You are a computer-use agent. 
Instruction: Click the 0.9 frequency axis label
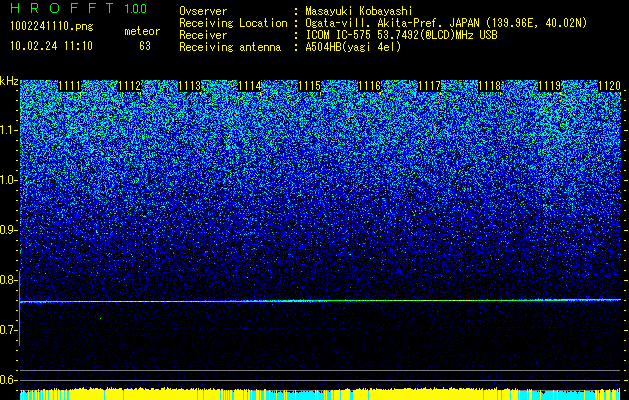click(9, 230)
